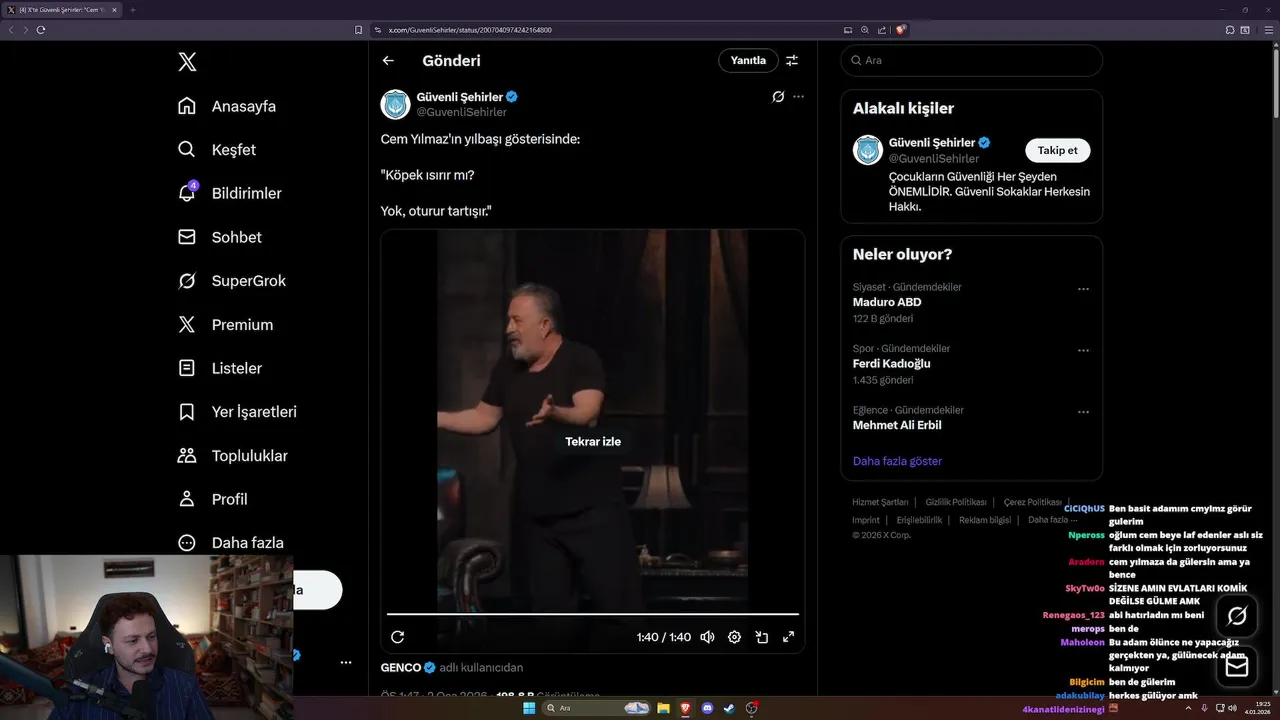Open OBS icon in taskbar
This screenshot has width=1280, height=720.
click(x=751, y=708)
